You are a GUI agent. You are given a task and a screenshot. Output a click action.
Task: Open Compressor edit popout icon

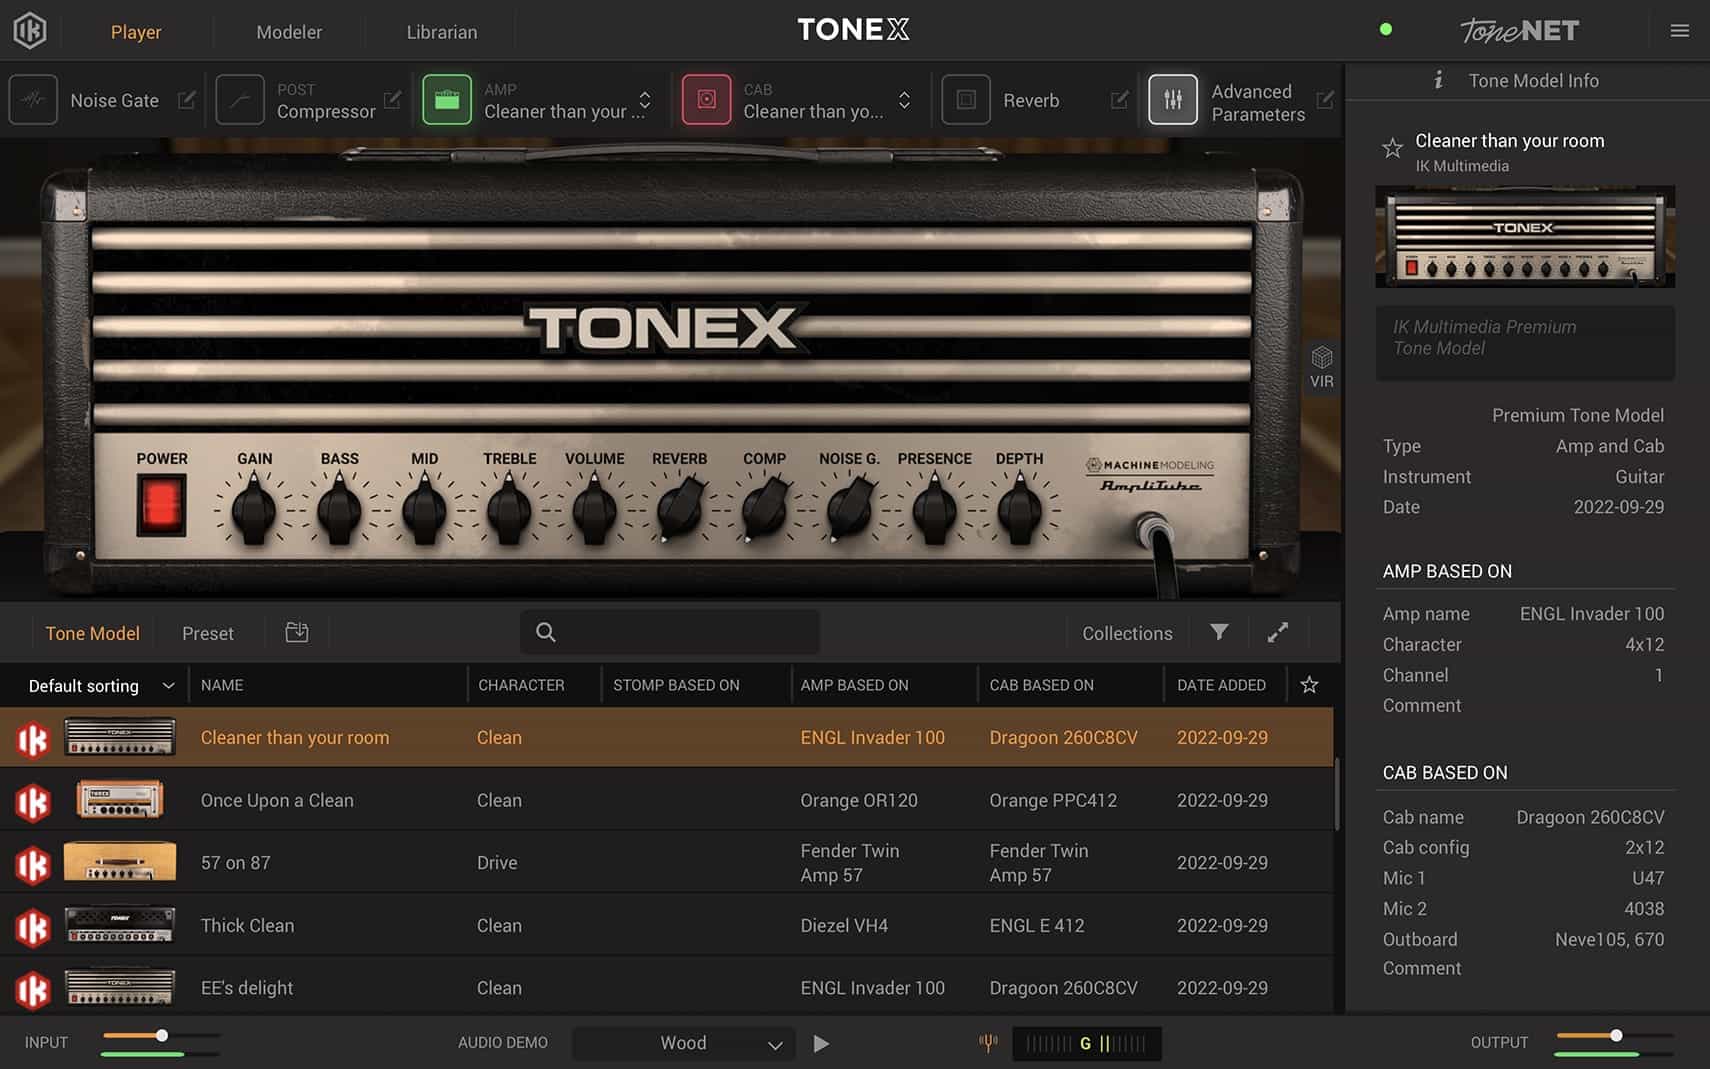tap(393, 100)
